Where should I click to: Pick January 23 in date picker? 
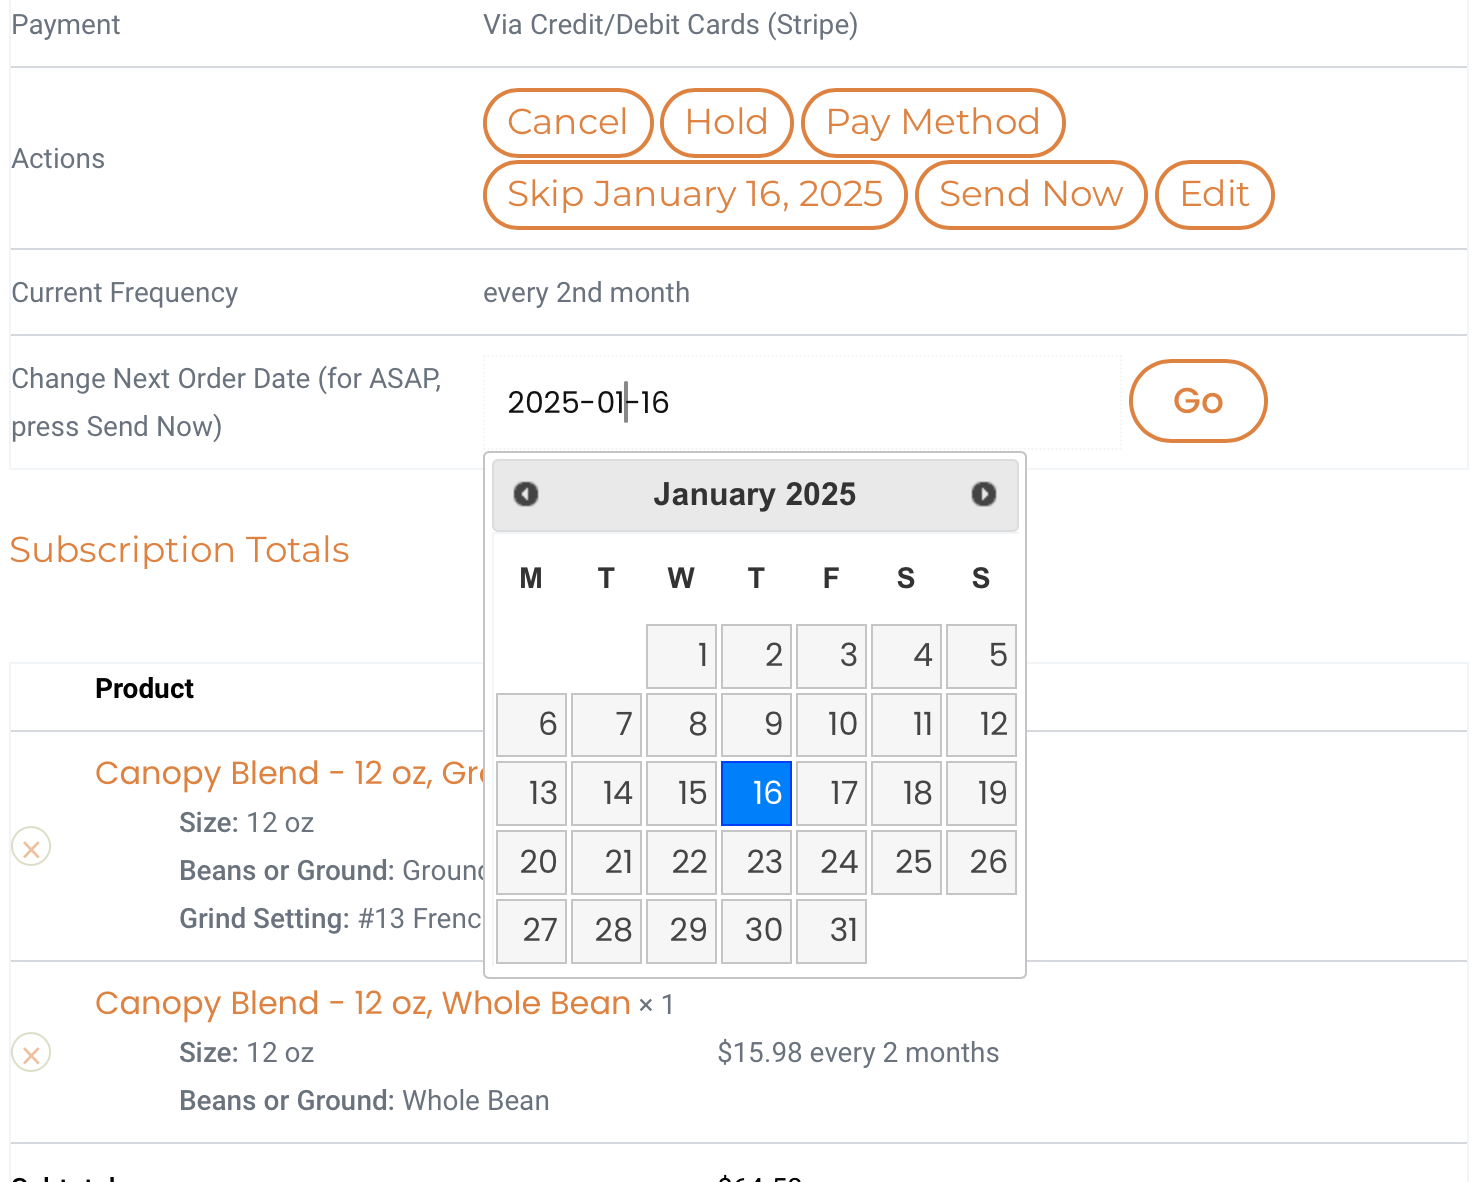[x=756, y=862]
